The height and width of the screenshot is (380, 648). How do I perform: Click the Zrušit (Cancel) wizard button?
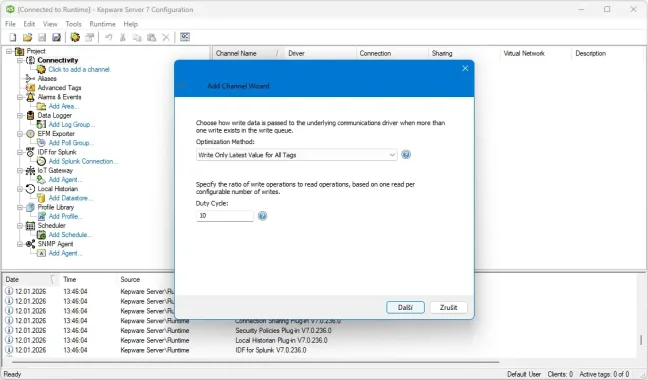[448, 307]
